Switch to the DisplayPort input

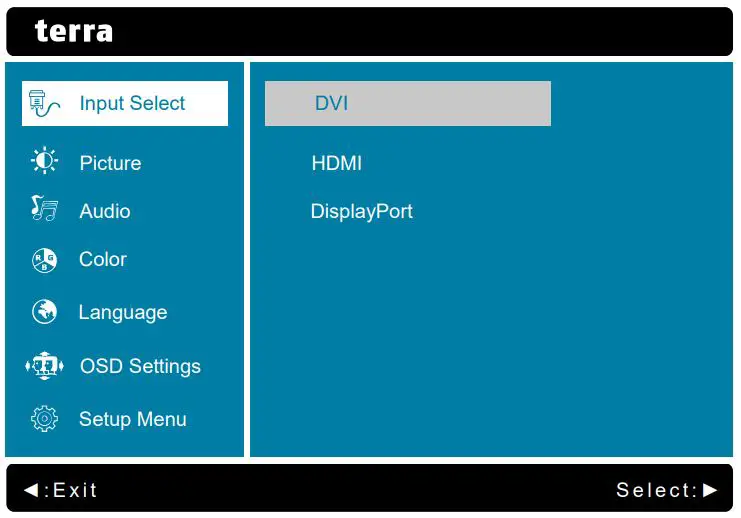362,211
